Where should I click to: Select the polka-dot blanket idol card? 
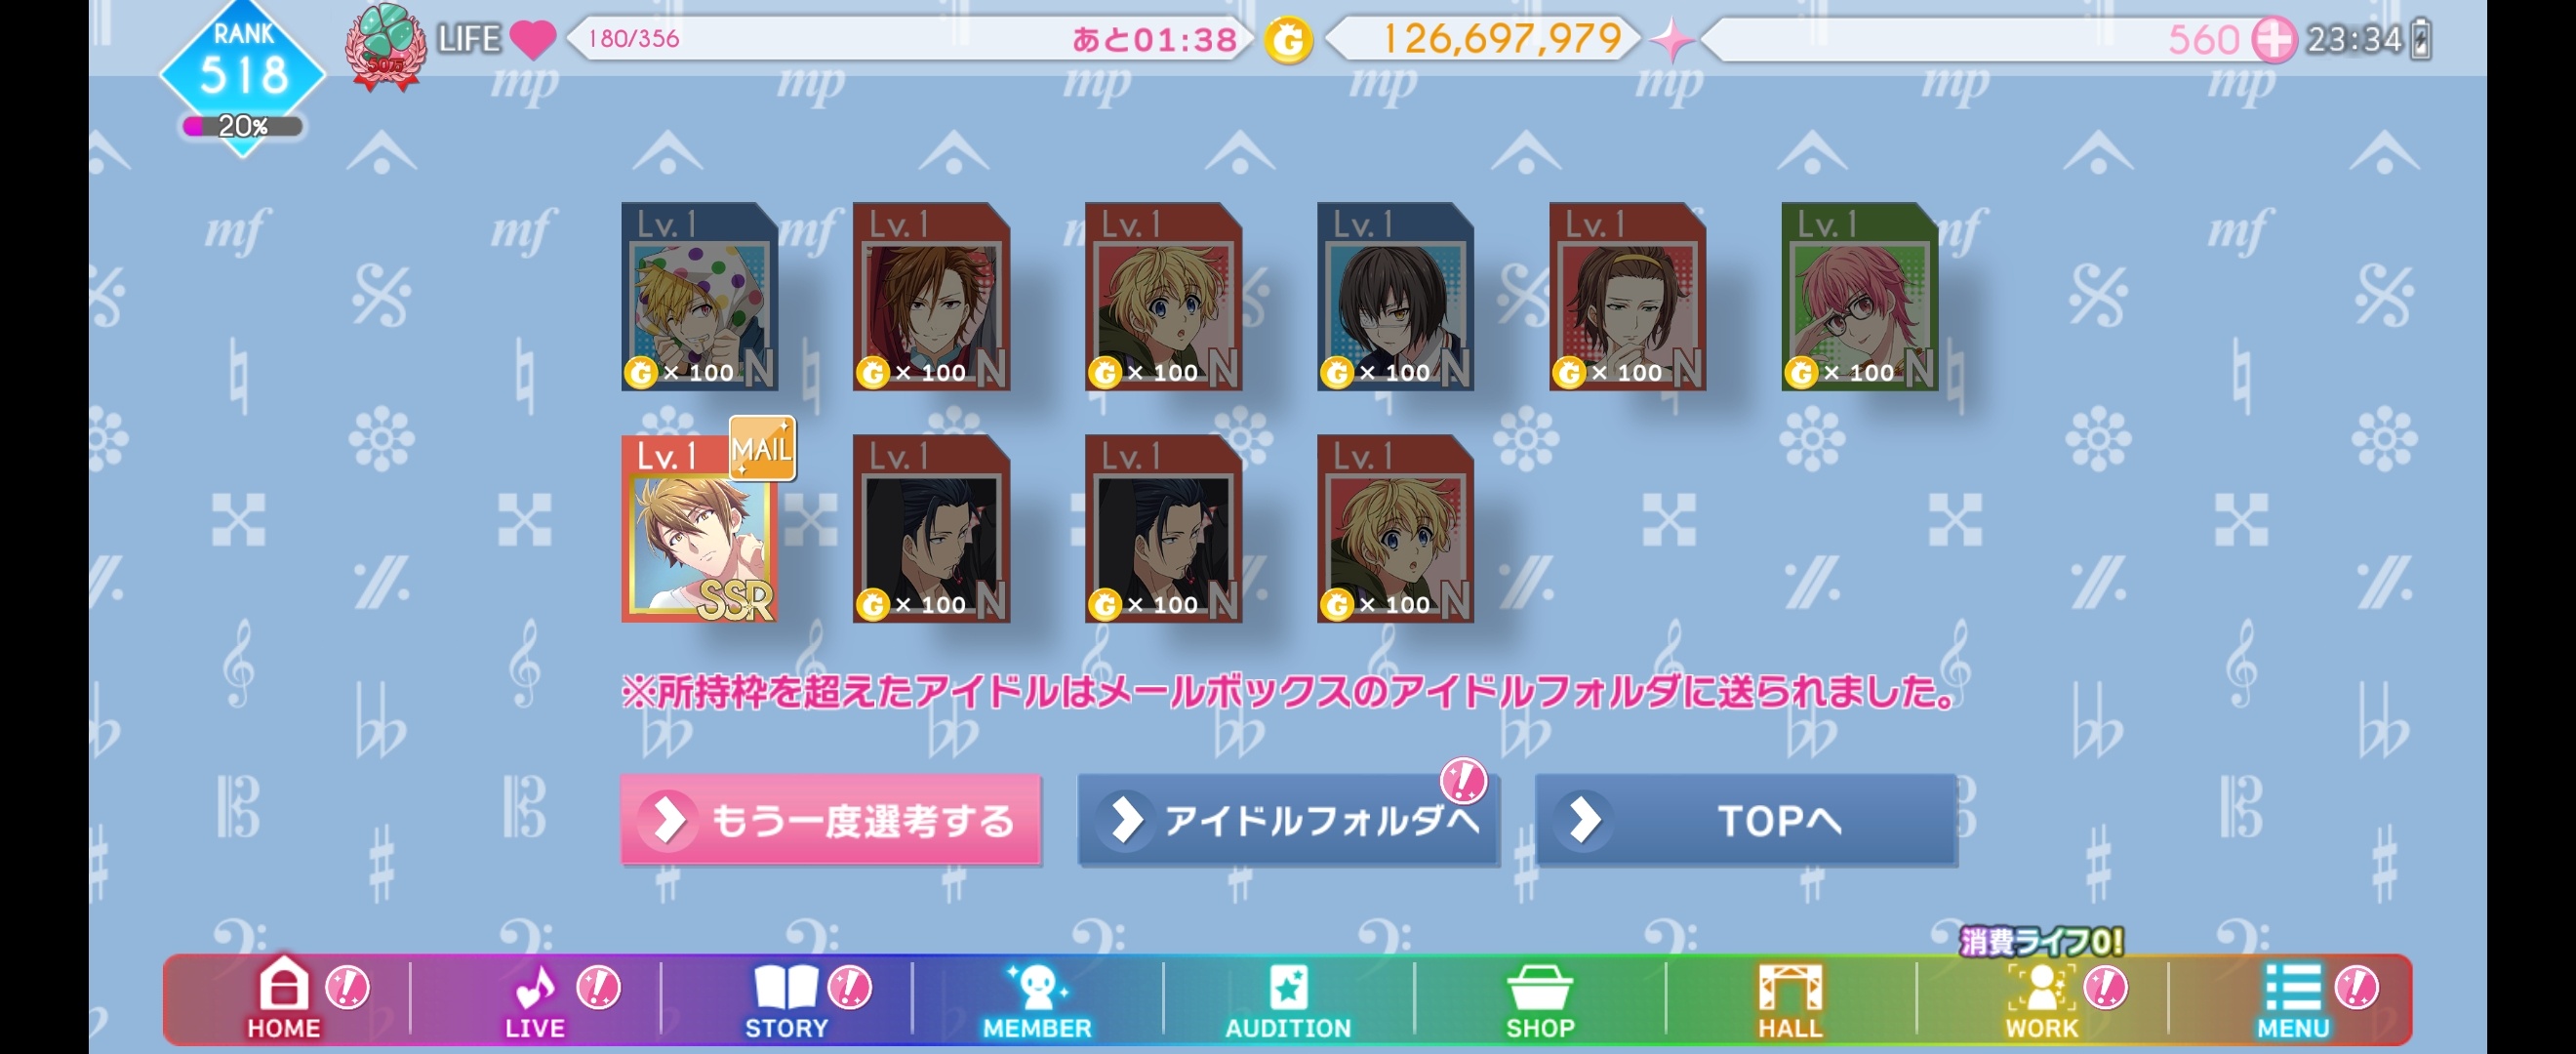coord(700,296)
